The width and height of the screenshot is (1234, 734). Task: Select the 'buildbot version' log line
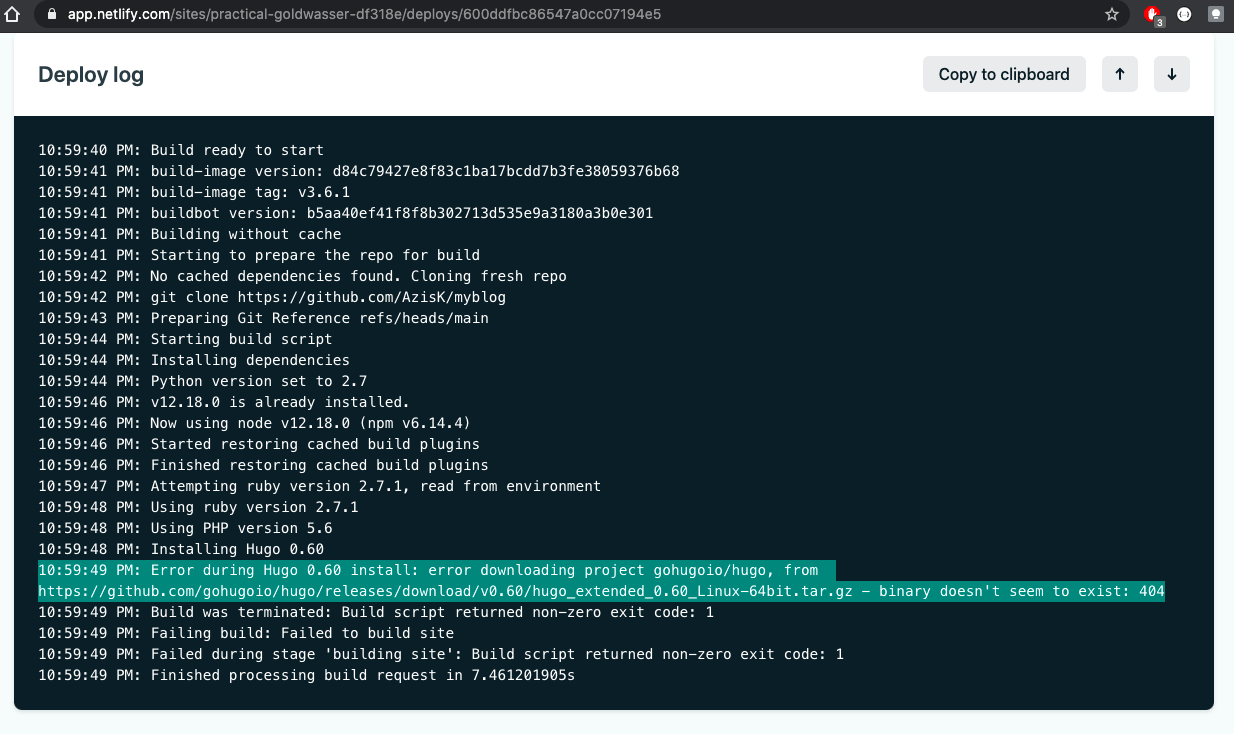click(346, 213)
